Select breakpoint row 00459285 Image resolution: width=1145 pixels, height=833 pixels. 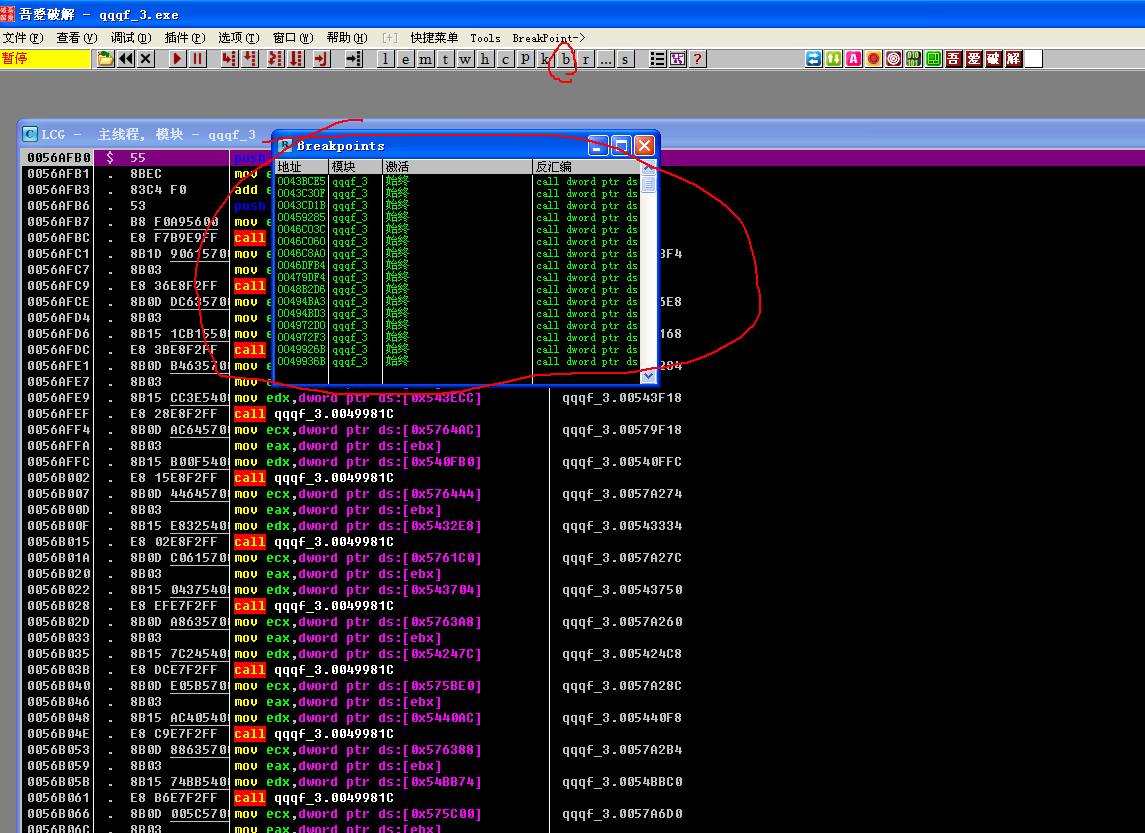tap(458, 218)
